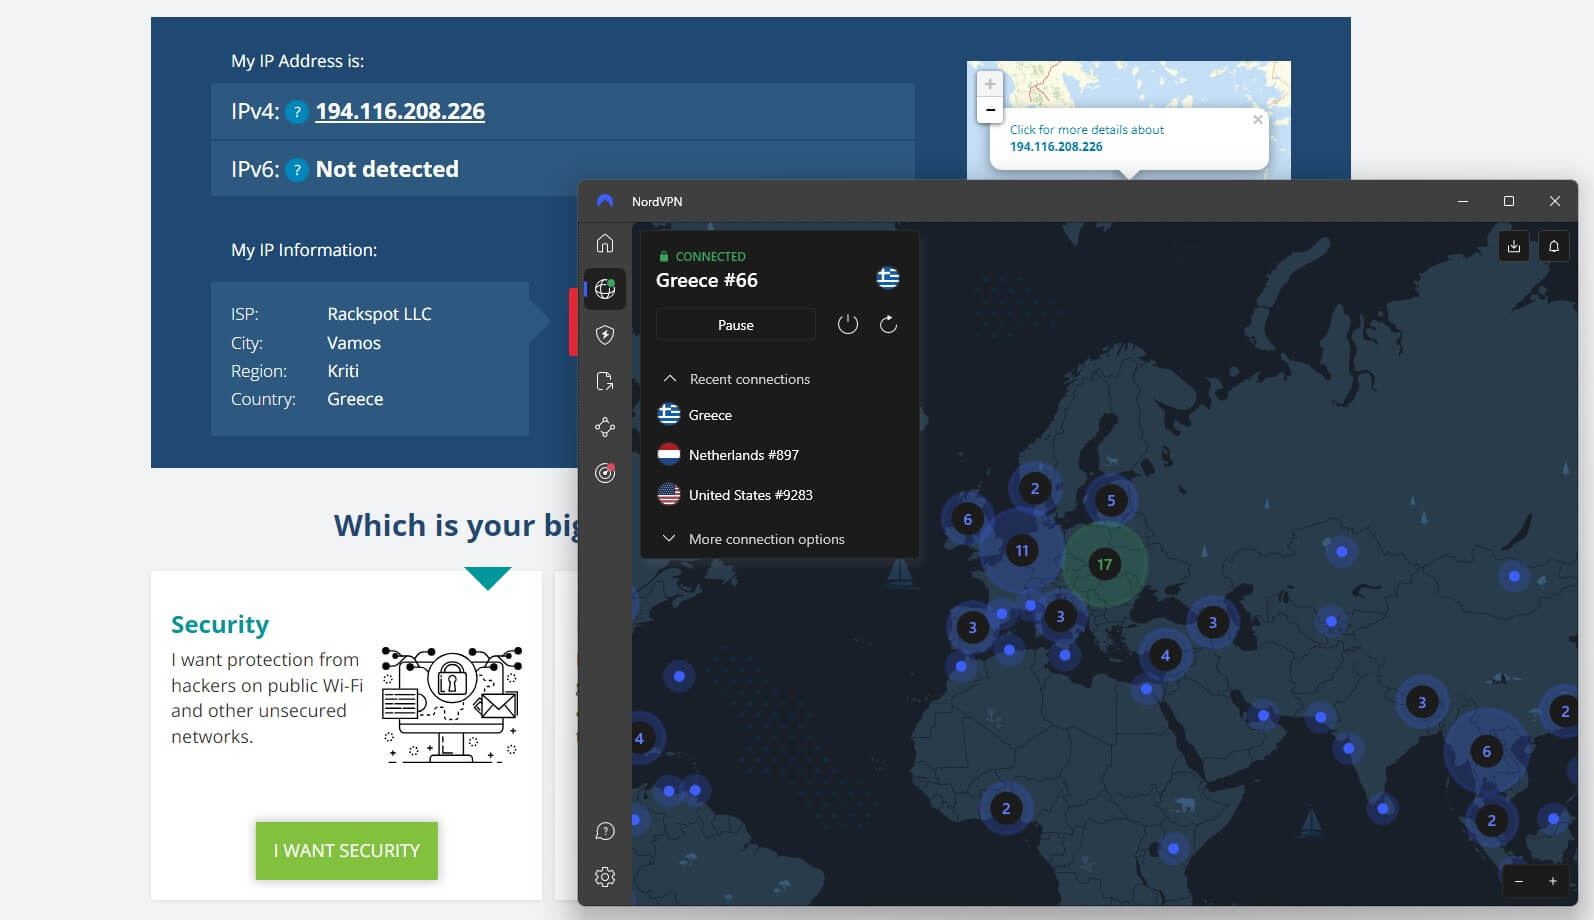The height and width of the screenshot is (920, 1594).
Task: Zoom in on the IP location map
Action: pos(990,84)
